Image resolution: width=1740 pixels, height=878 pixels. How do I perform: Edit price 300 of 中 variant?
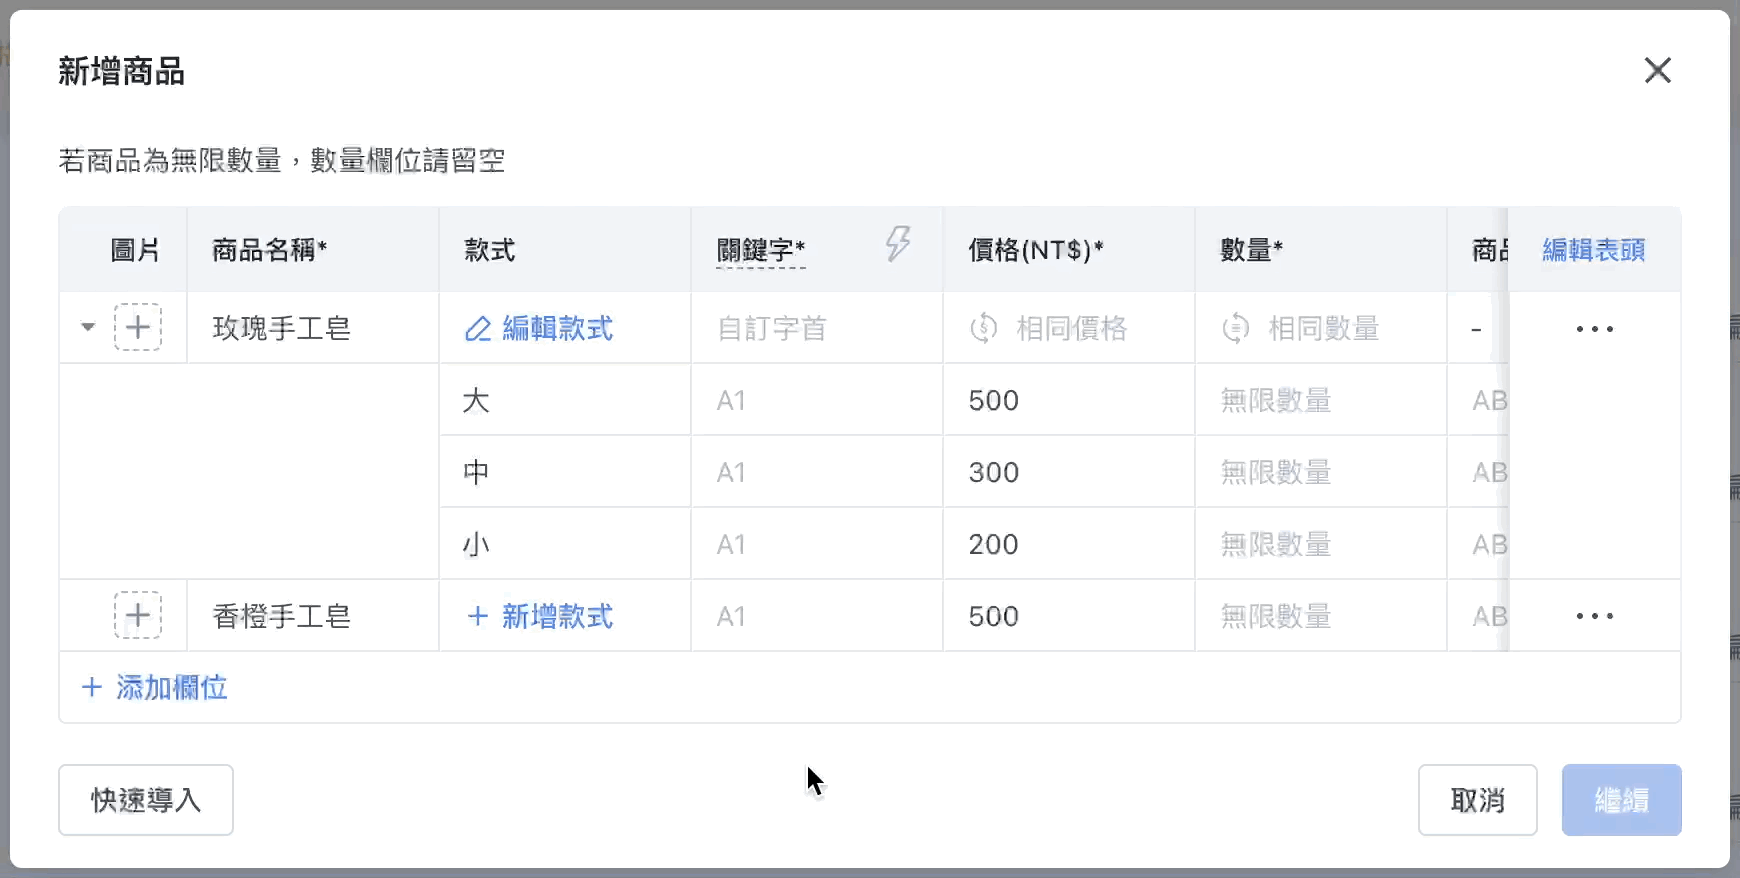1069,472
